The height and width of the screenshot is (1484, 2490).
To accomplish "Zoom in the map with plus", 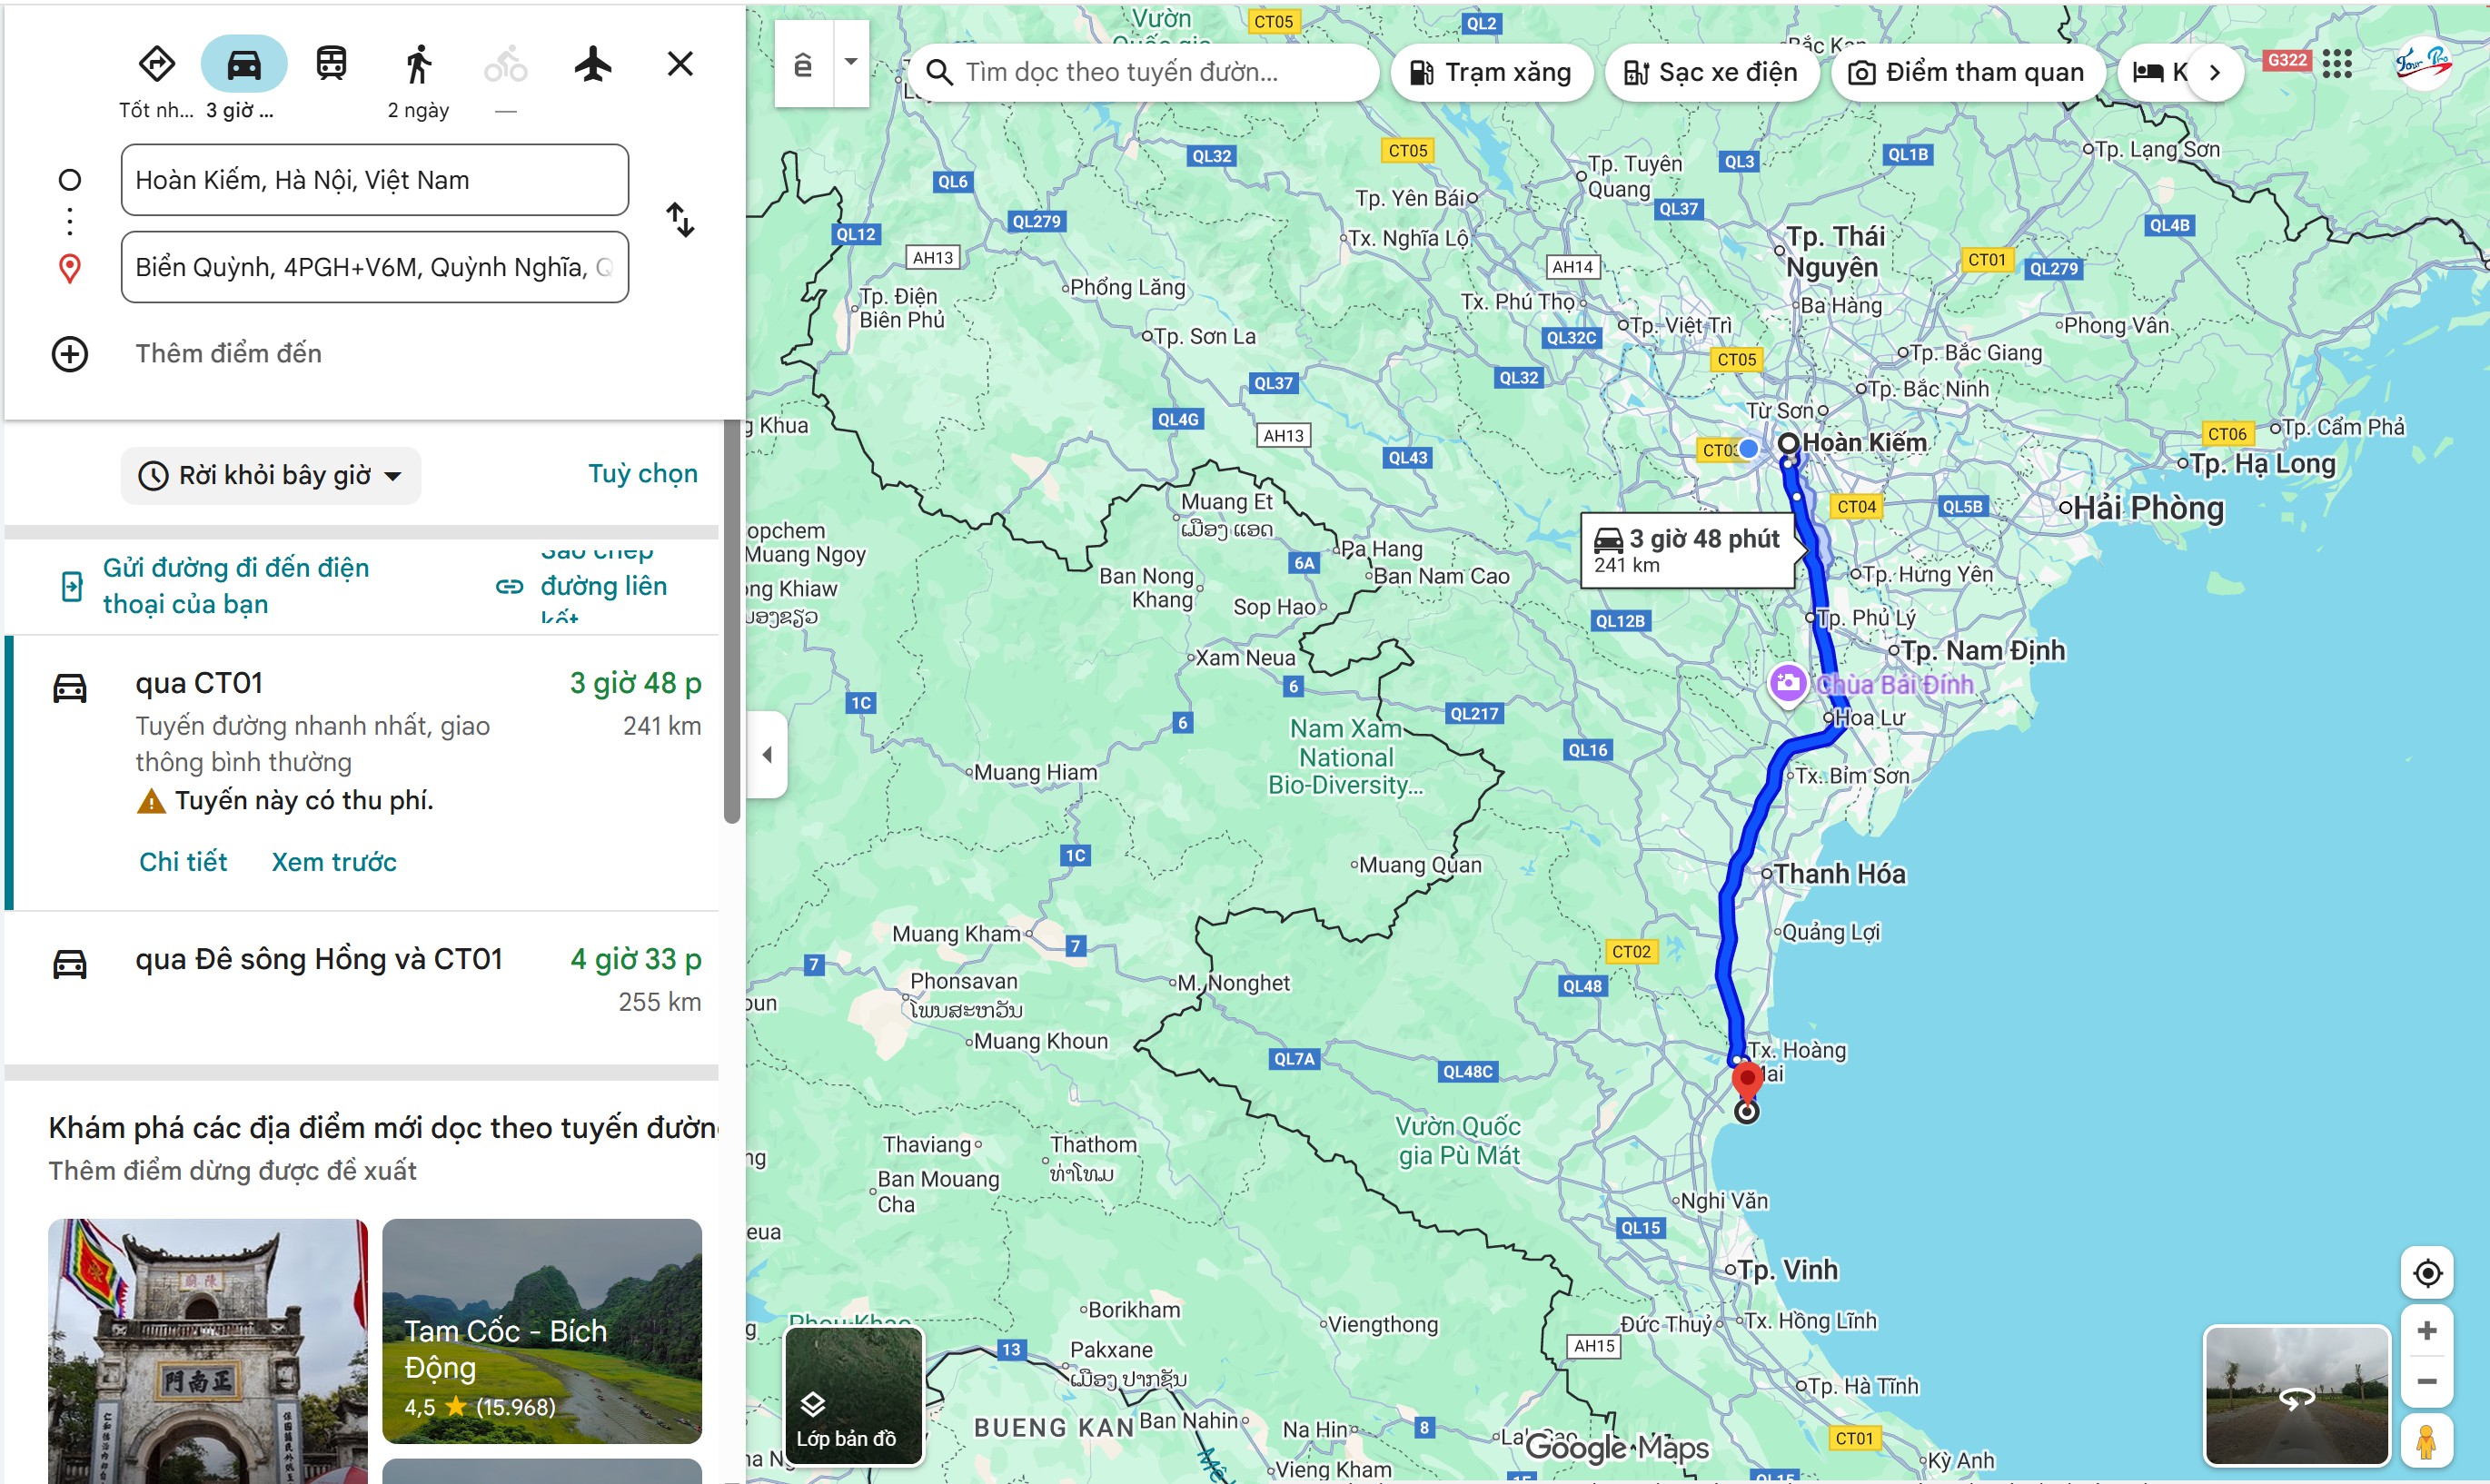I will (x=2427, y=1331).
